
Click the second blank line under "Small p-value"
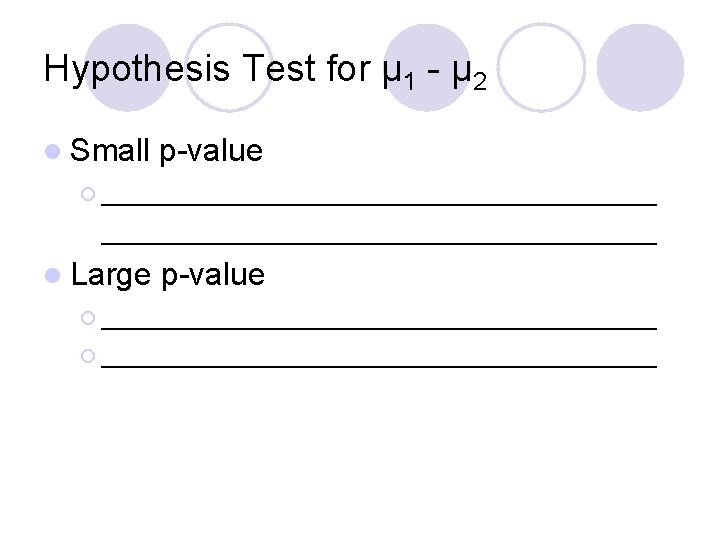tap(379, 241)
